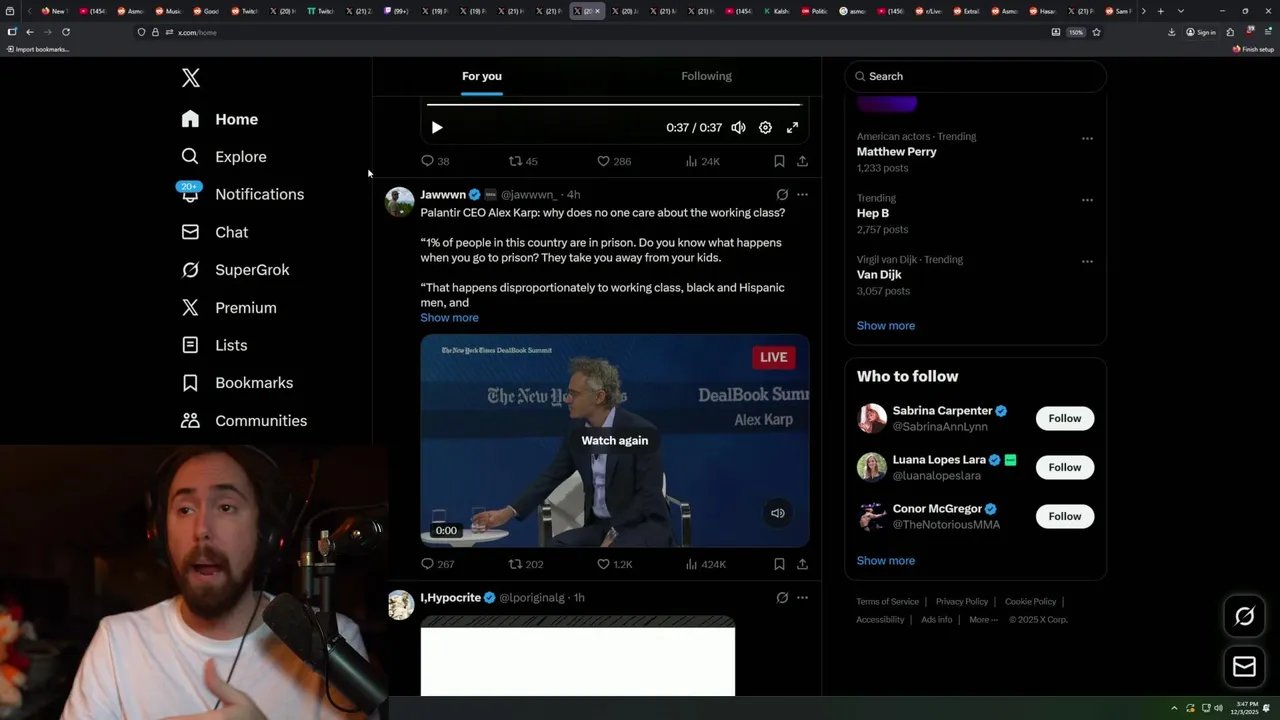Screen dimensions: 1280x720
Task: Reply to top post with 38 comments
Action: [434, 161]
